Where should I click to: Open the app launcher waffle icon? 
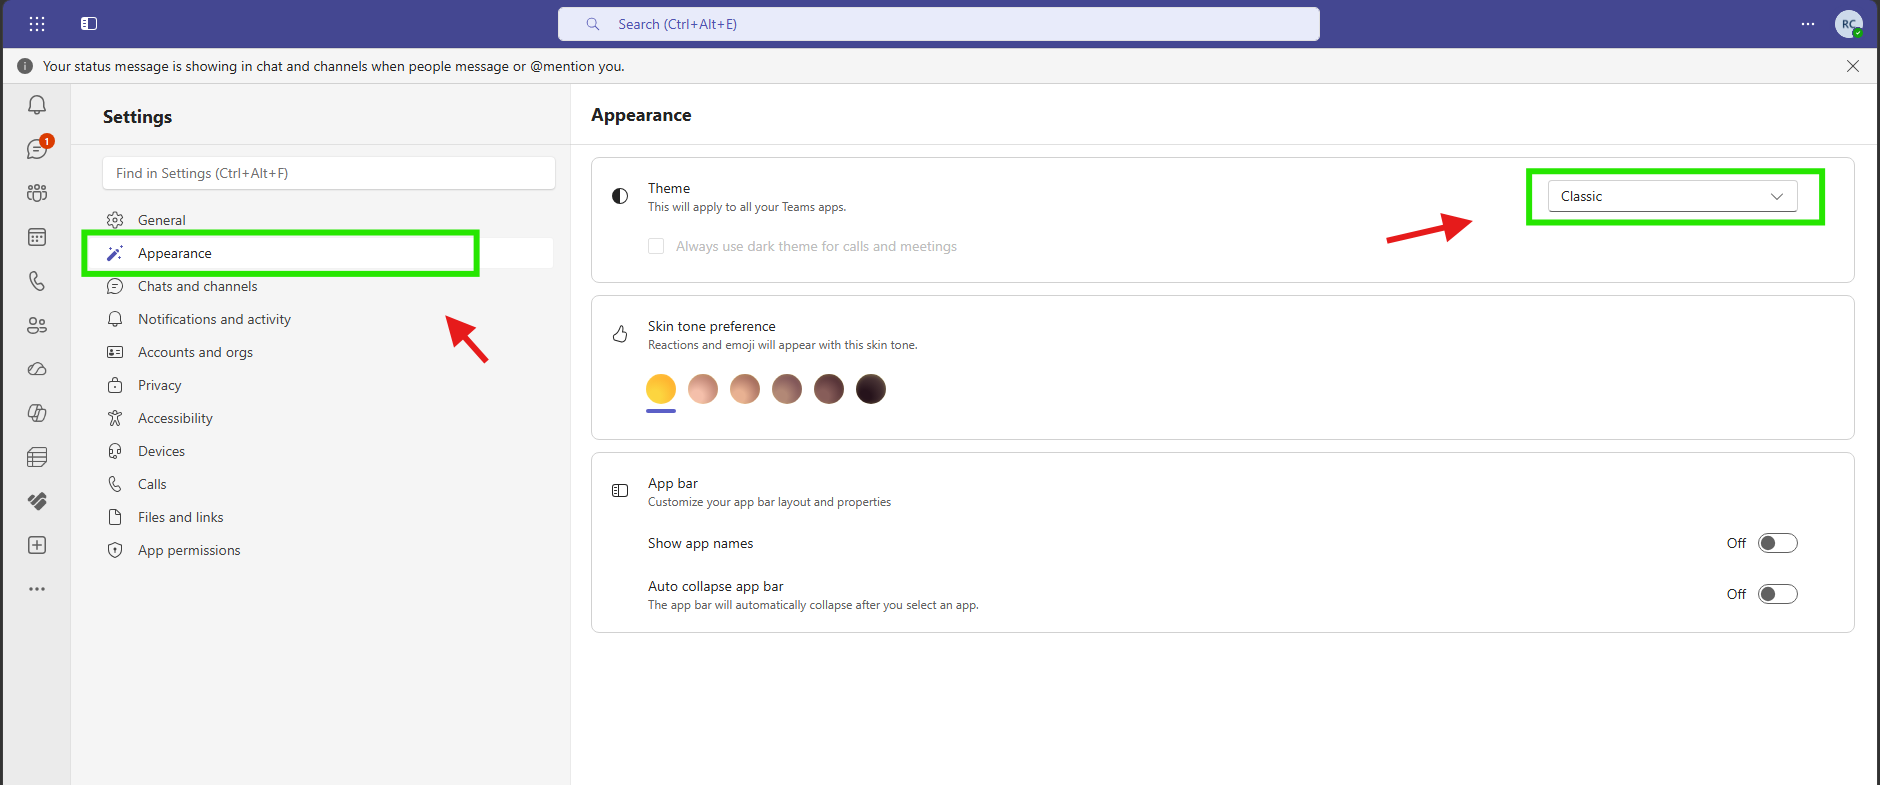point(37,24)
